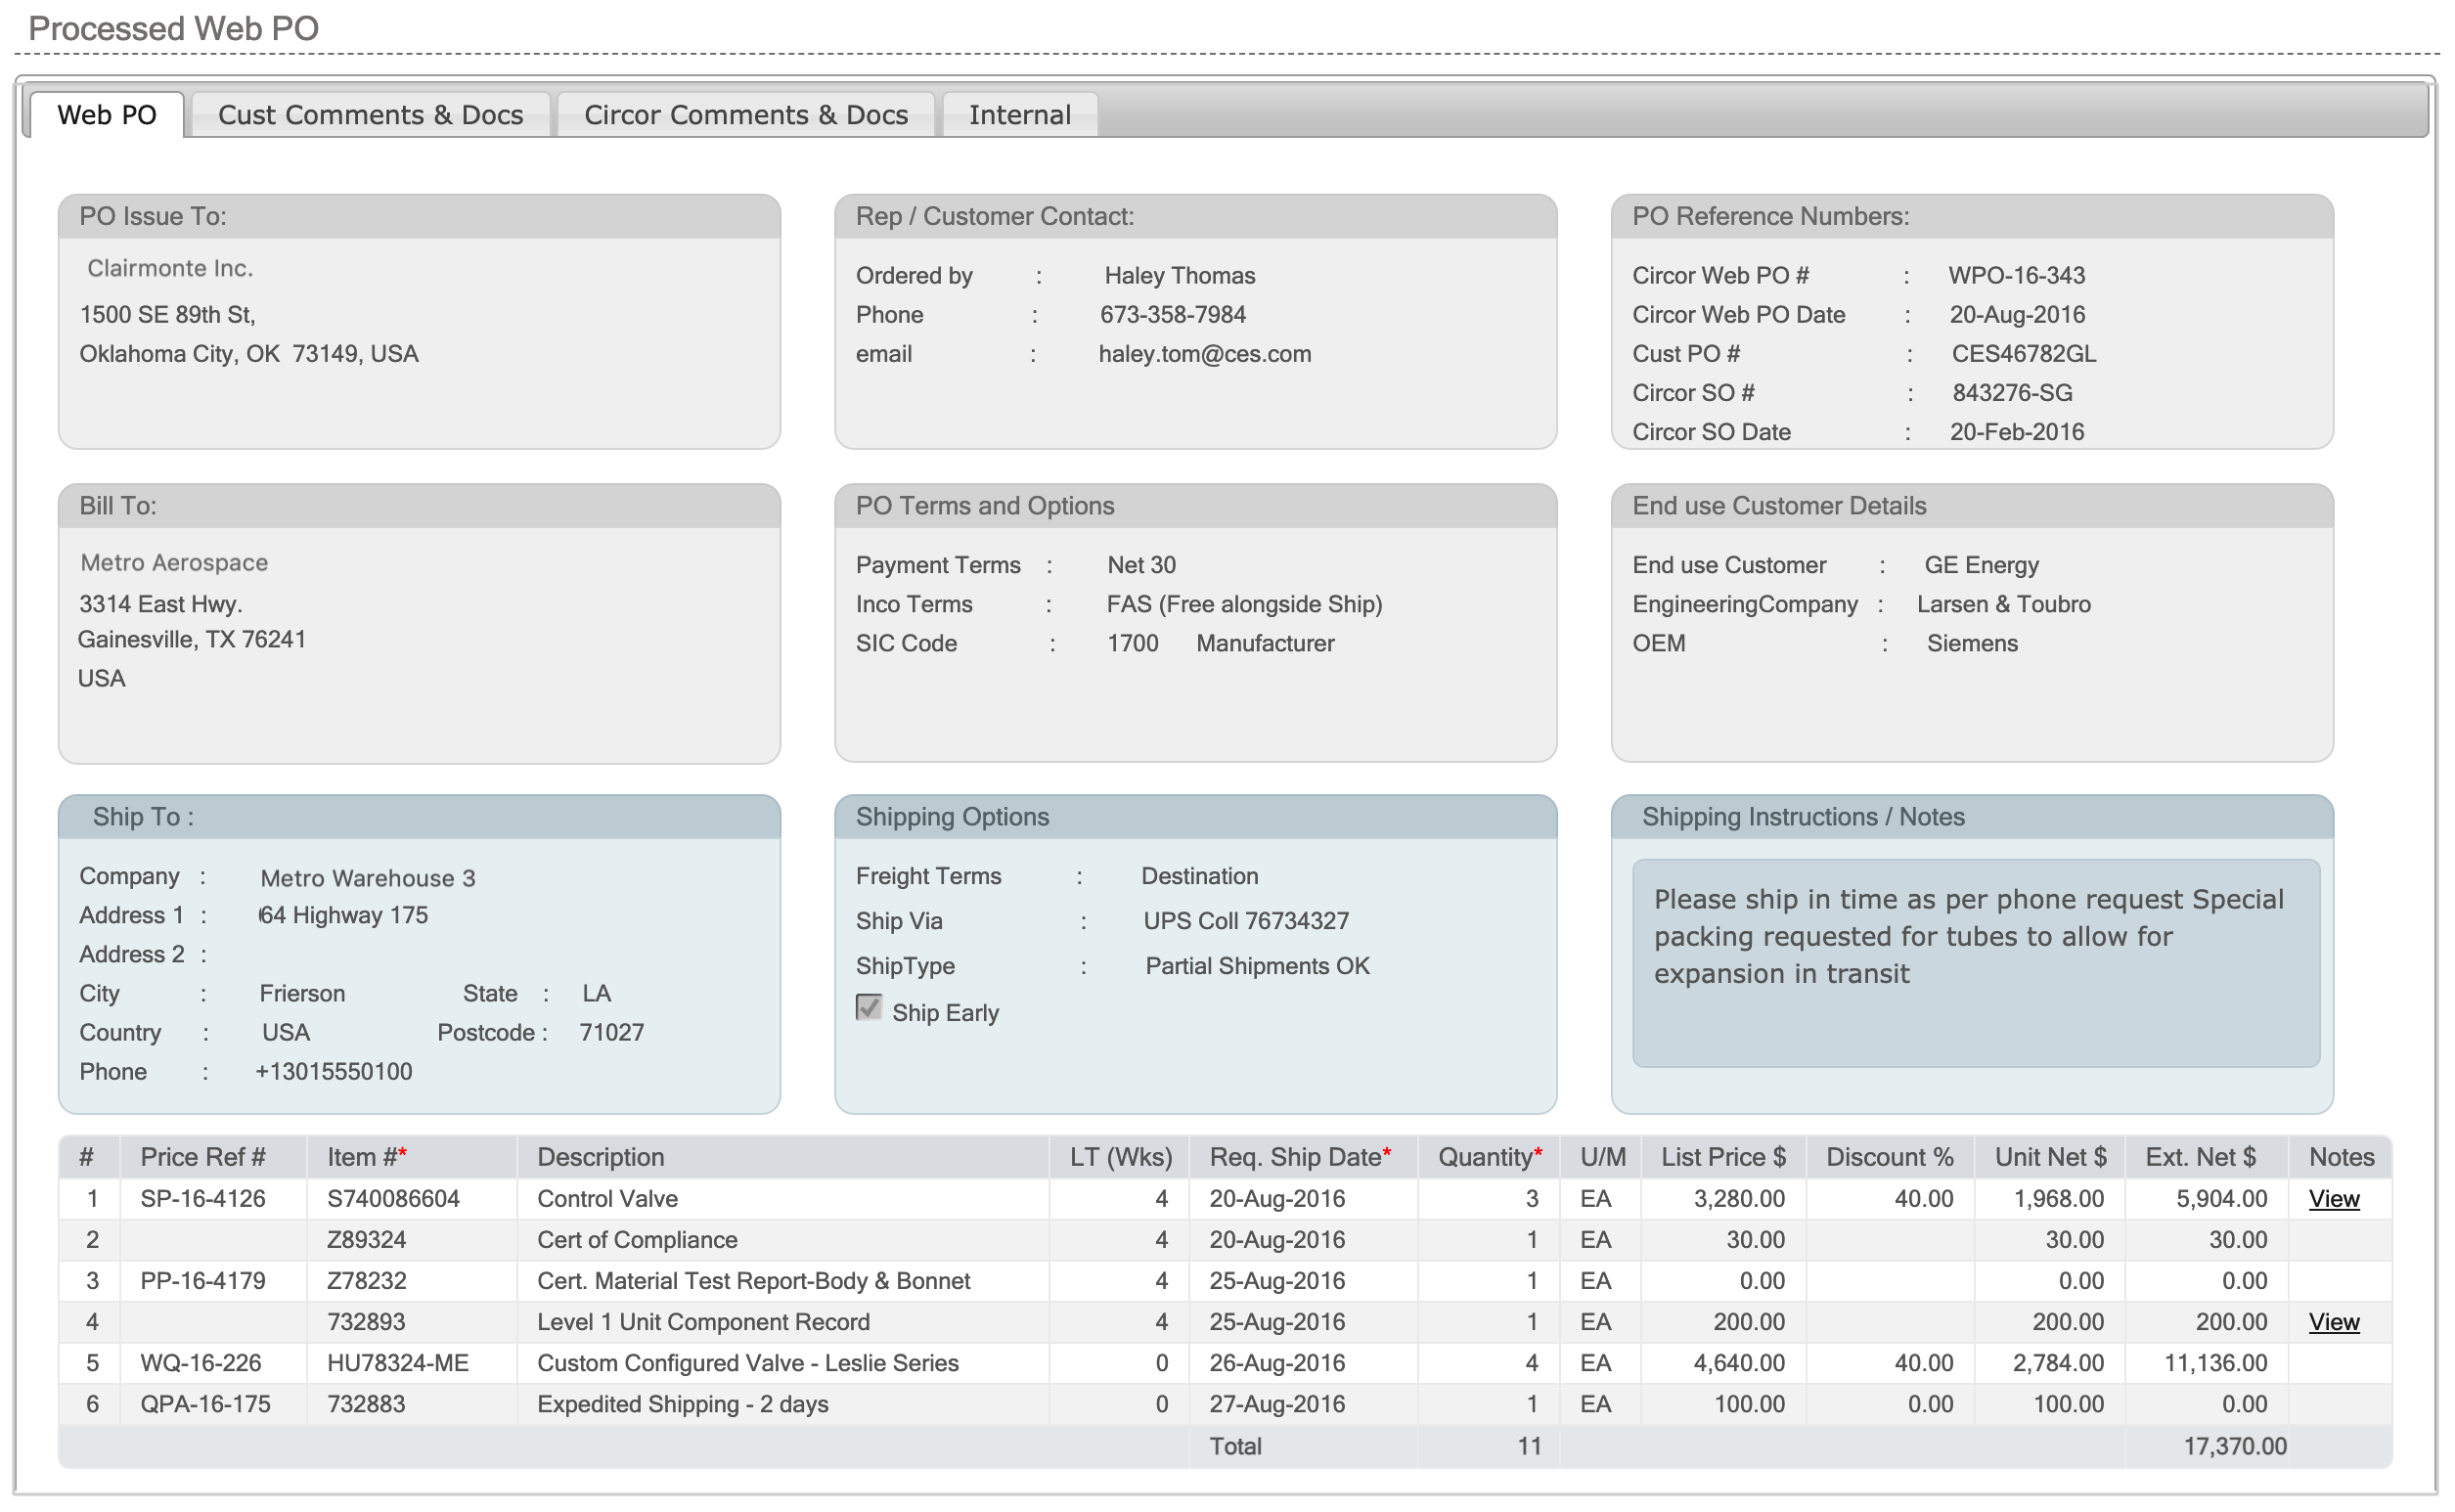Viewport: 2455px width, 1512px height.
Task: Click Circor SO Date 20-Feb-2016
Action: [2017, 432]
